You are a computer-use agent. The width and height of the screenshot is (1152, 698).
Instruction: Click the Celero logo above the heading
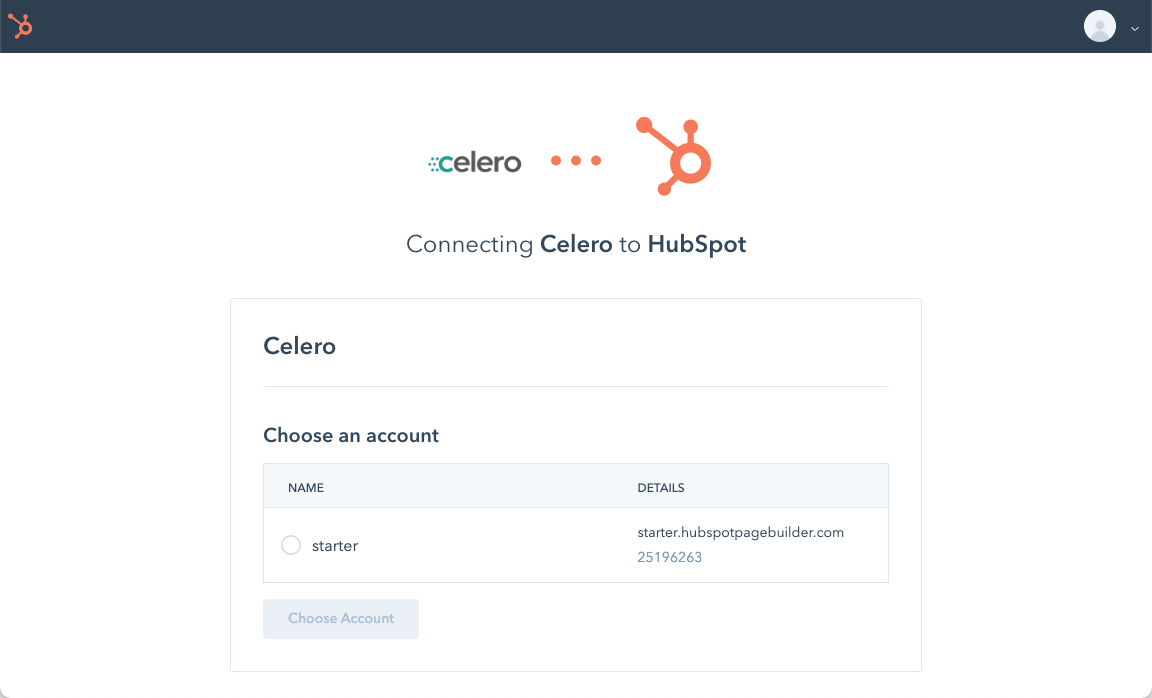coord(475,161)
